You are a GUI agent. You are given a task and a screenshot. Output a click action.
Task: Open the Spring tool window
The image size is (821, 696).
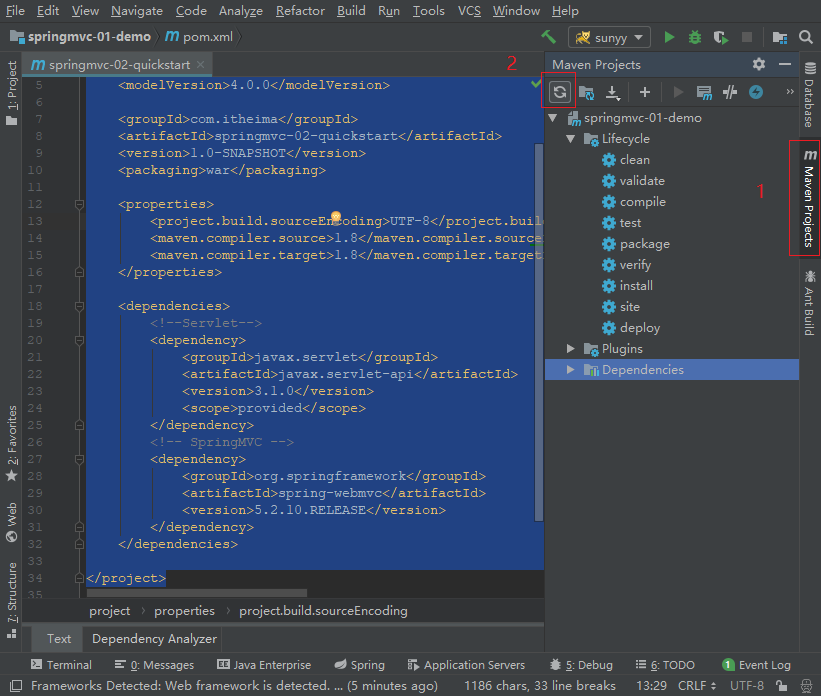(x=360, y=665)
